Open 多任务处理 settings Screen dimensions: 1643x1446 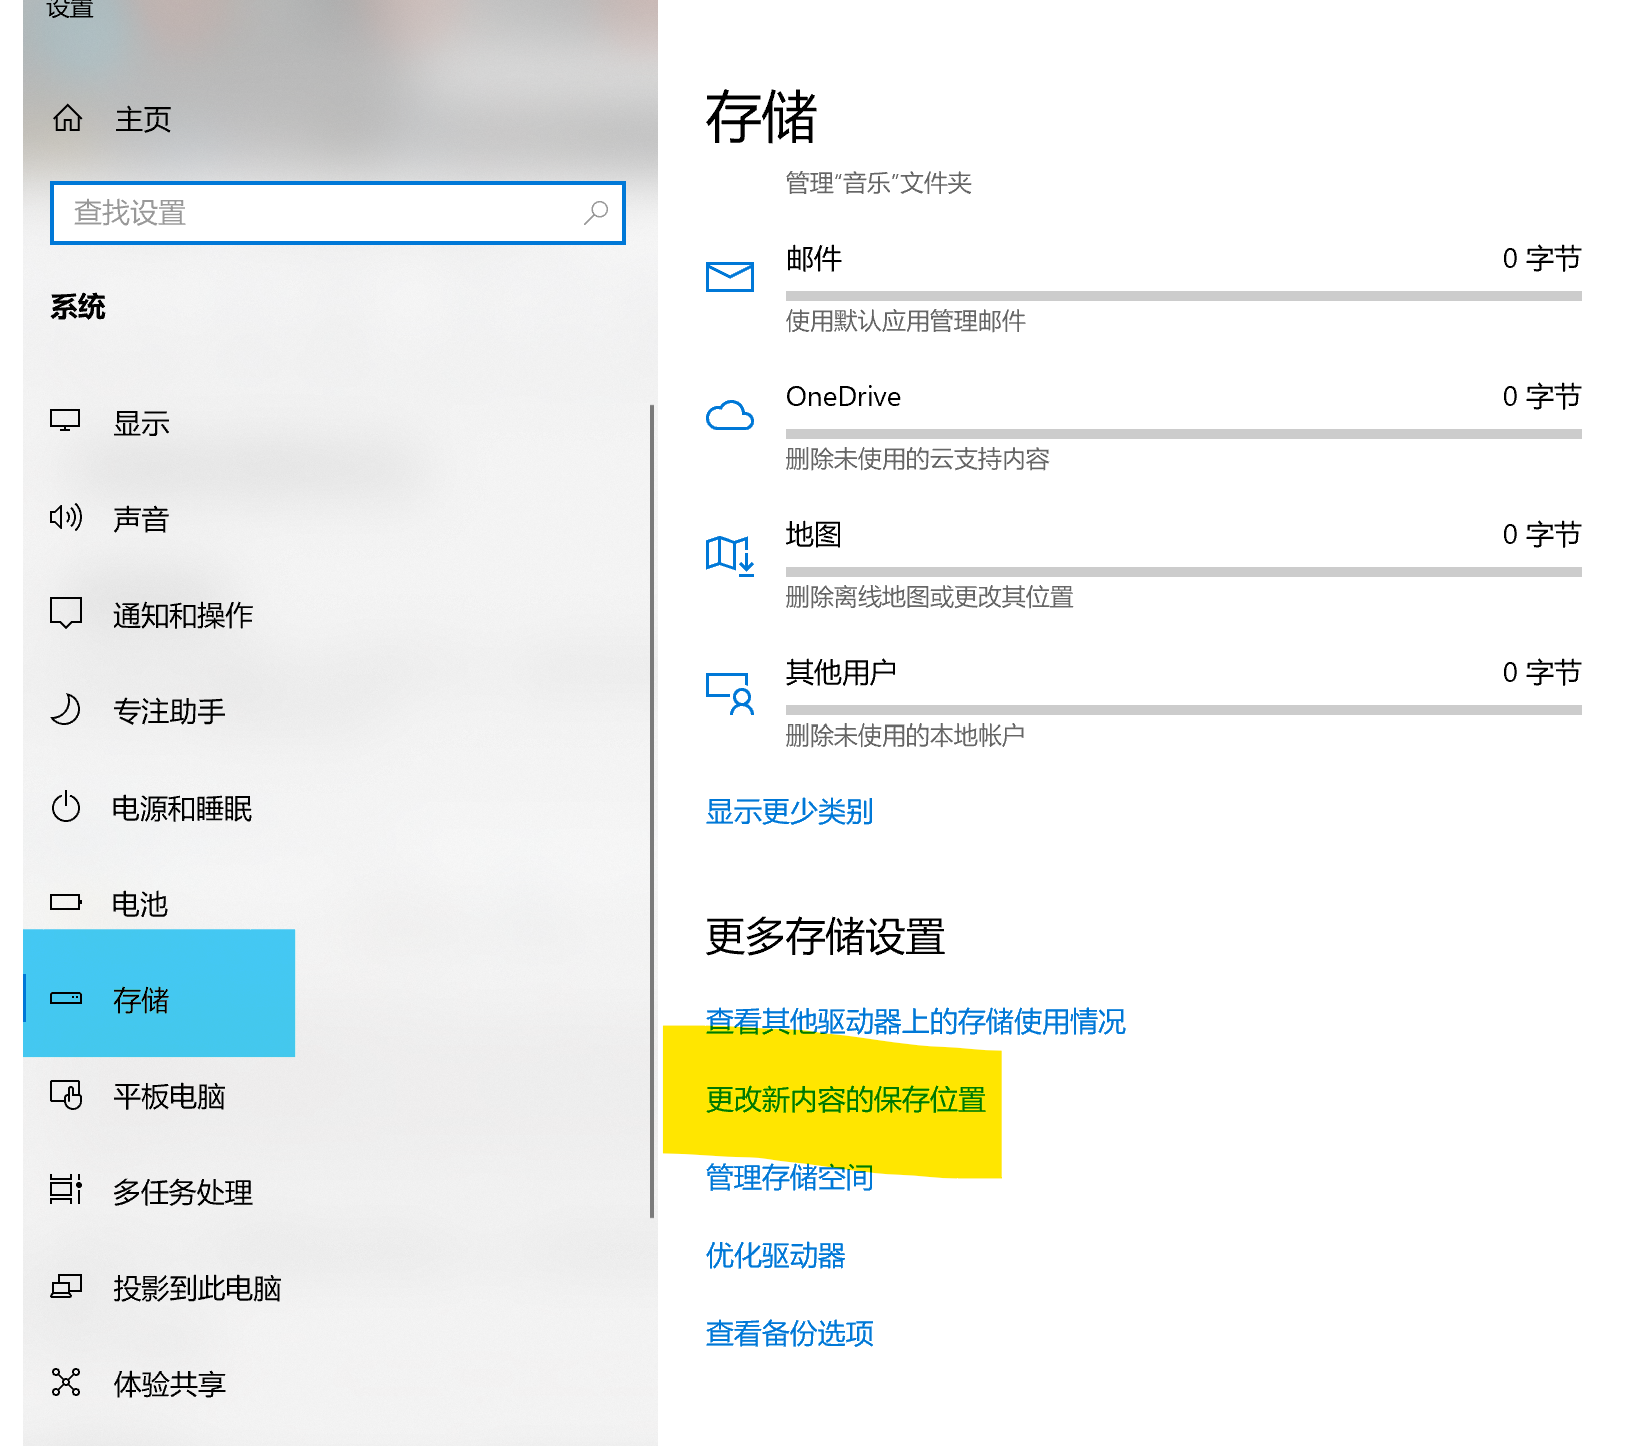[183, 1192]
